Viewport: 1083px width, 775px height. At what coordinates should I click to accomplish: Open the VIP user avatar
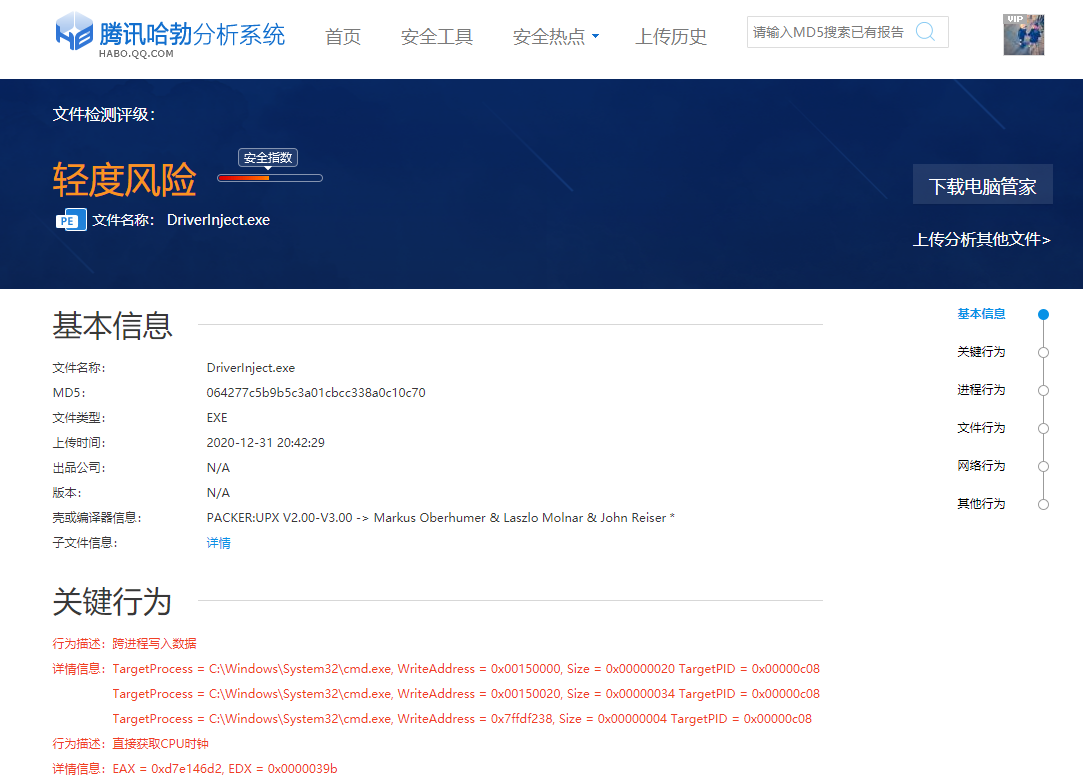click(x=1024, y=35)
